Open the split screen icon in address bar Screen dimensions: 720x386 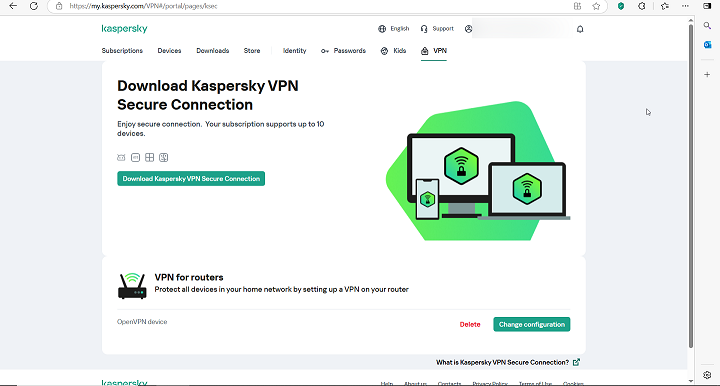pos(577,6)
